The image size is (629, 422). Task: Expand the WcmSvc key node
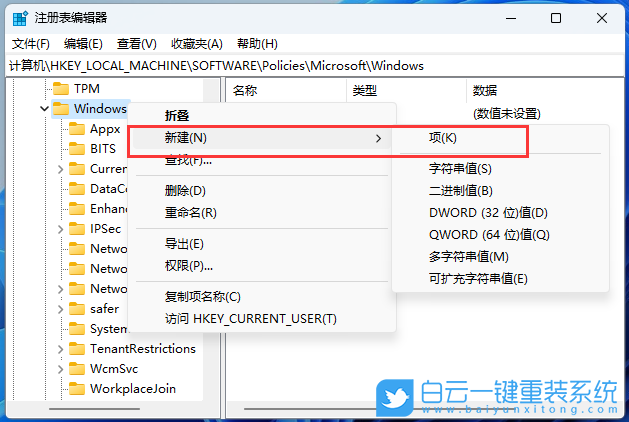click(x=61, y=369)
